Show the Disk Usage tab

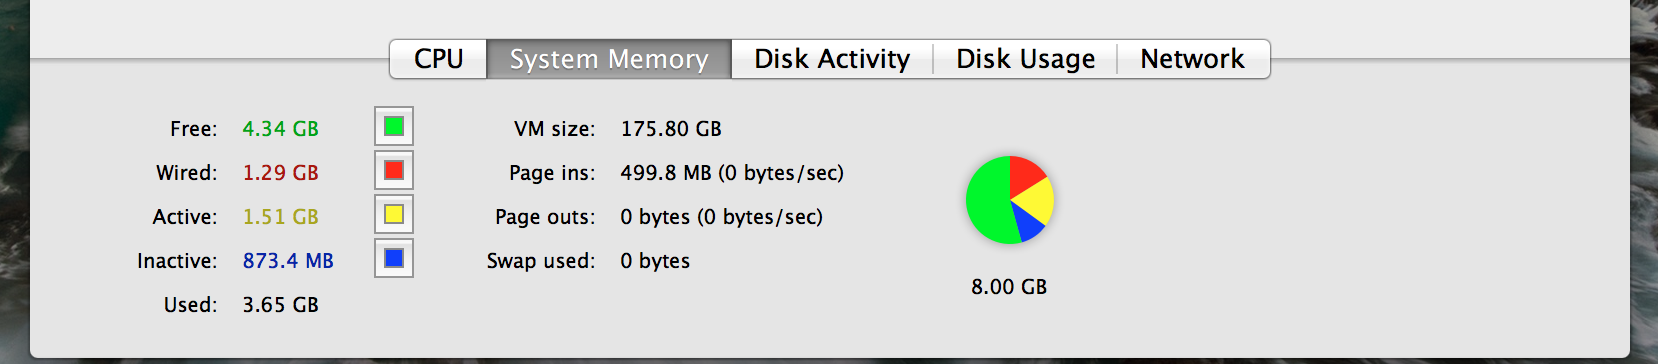click(x=1025, y=59)
